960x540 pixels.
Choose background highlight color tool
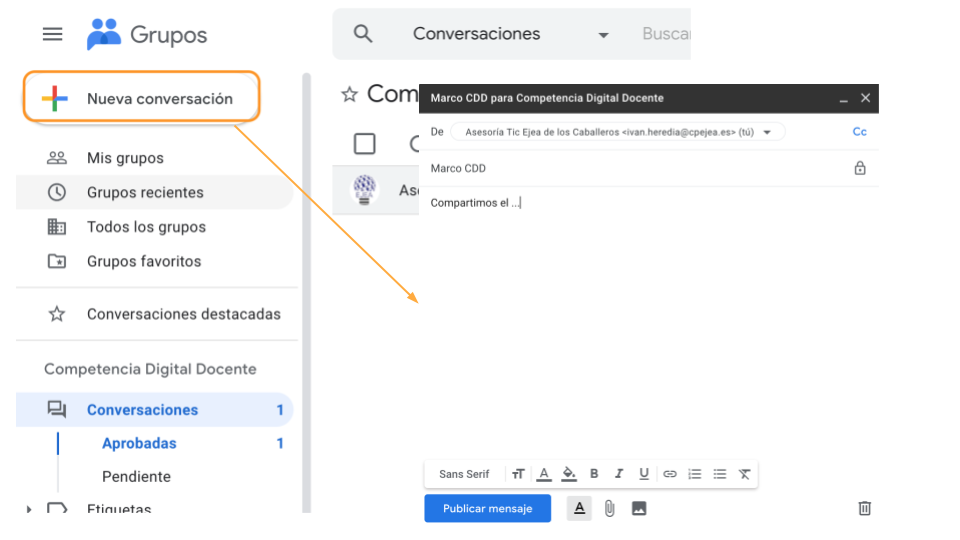569,474
